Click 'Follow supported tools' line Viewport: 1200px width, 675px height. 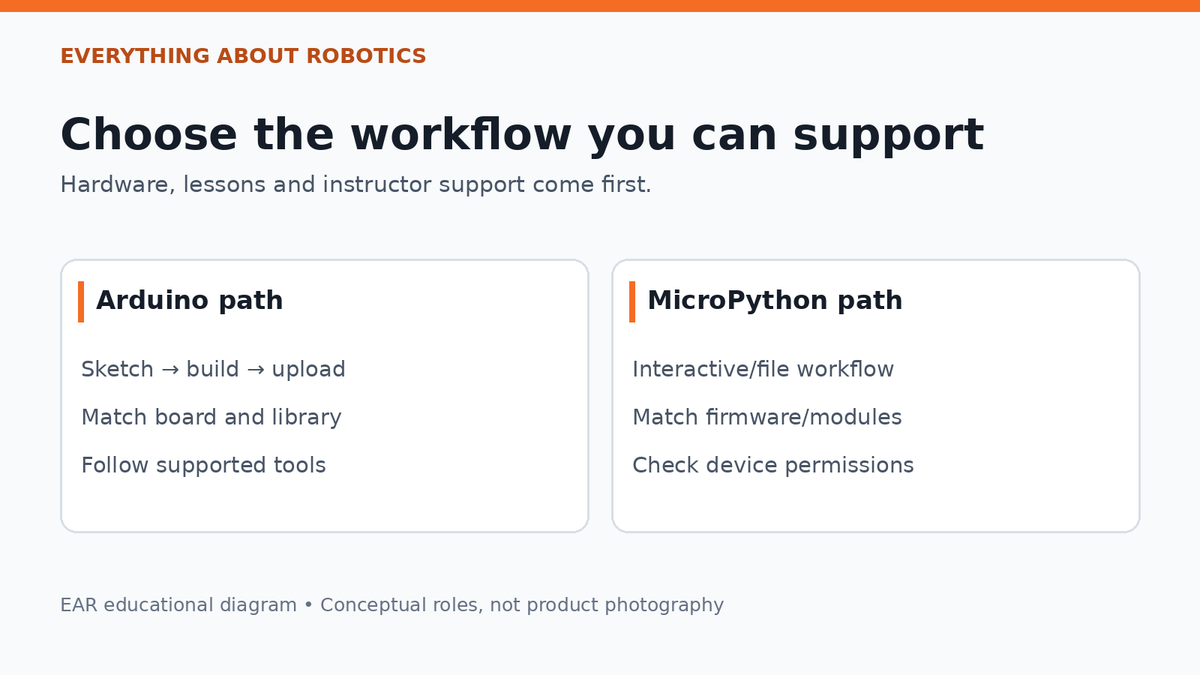[x=203, y=466]
